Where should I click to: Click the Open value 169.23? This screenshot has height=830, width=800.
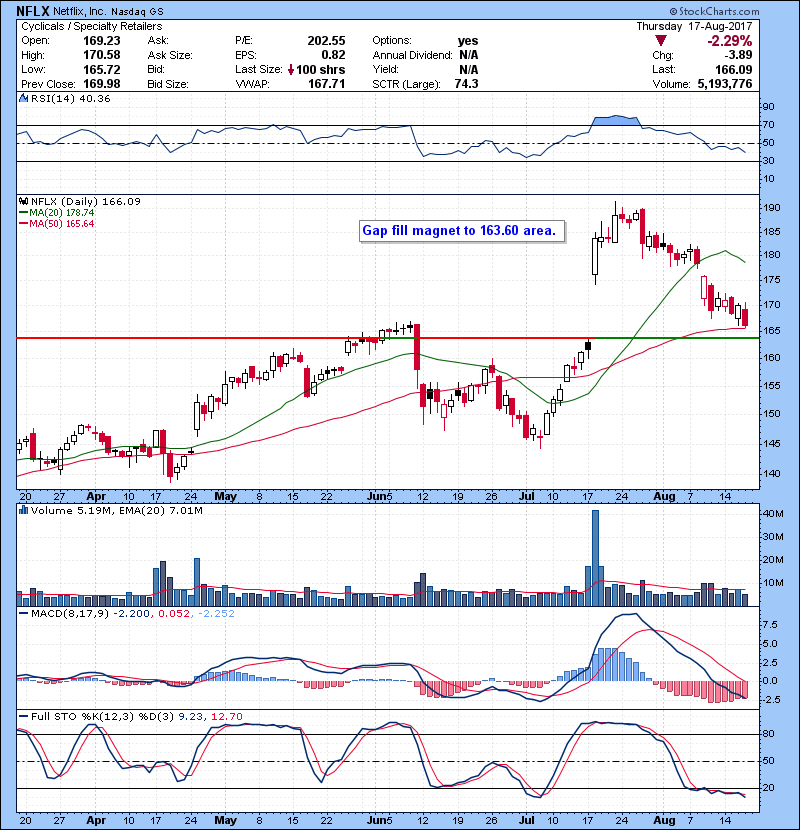pos(102,41)
